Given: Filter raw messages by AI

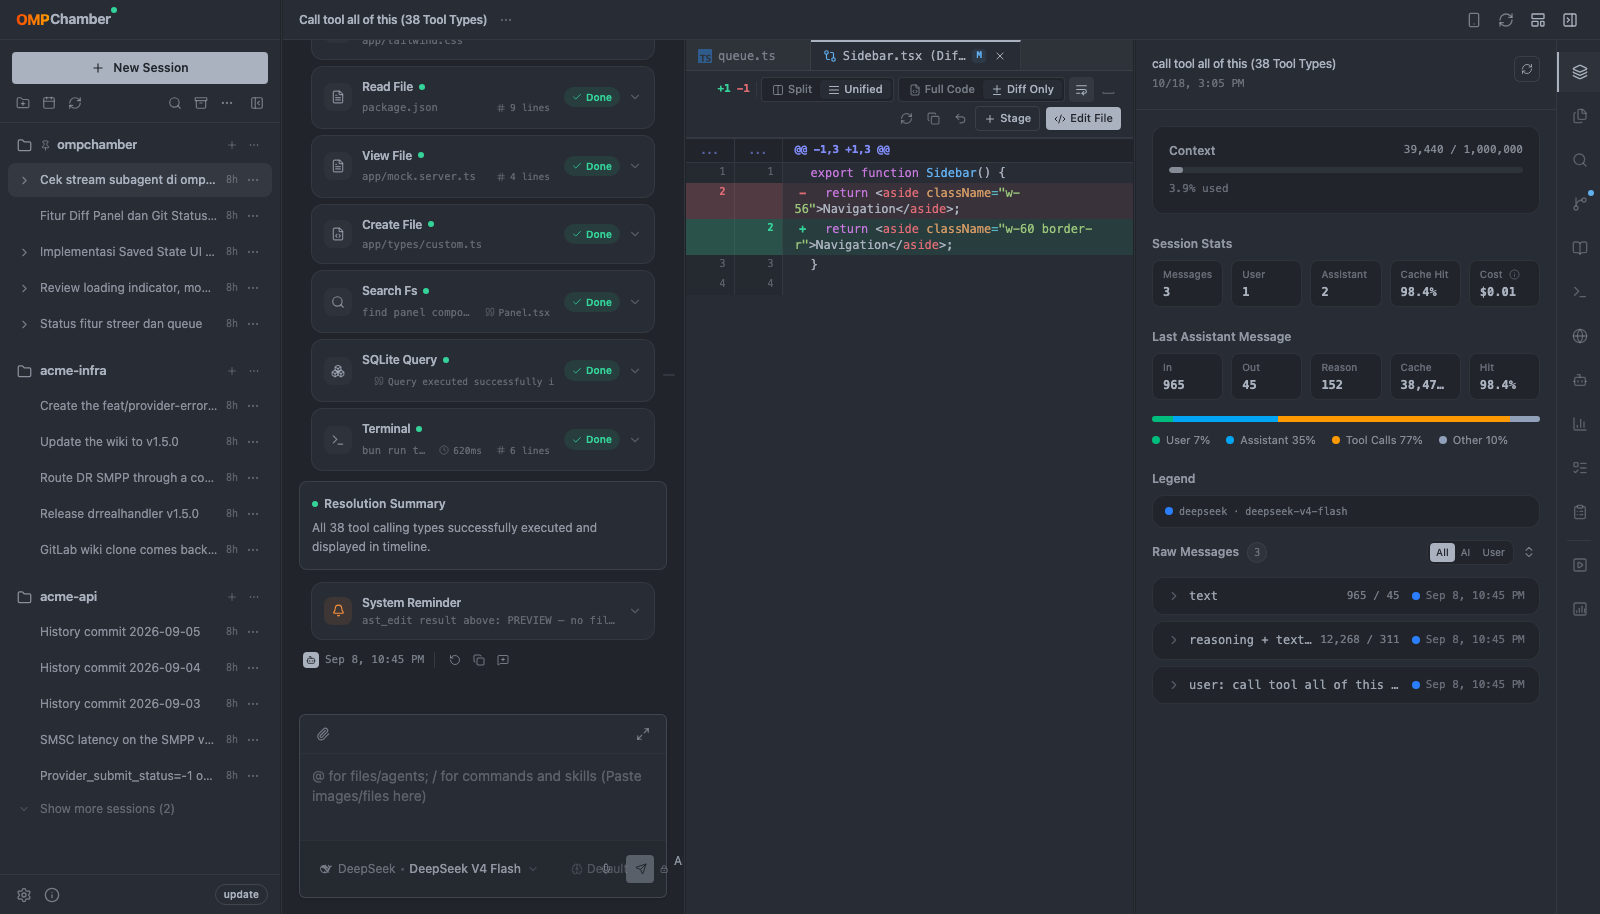Looking at the screenshot, I should 1465,552.
